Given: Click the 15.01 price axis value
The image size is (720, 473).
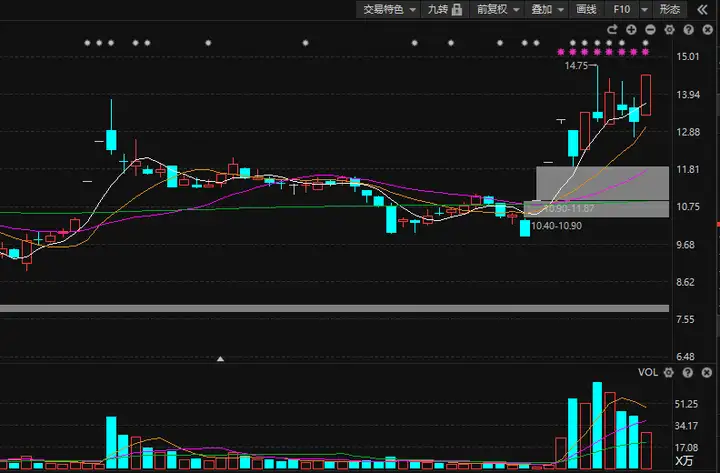Looking at the screenshot, I should [x=687, y=56].
